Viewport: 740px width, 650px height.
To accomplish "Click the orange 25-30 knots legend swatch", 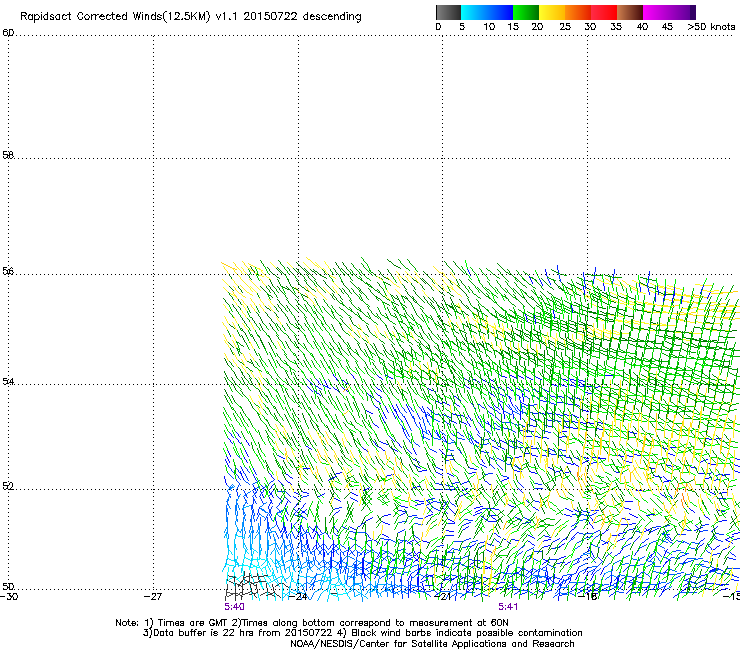I will click(578, 12).
